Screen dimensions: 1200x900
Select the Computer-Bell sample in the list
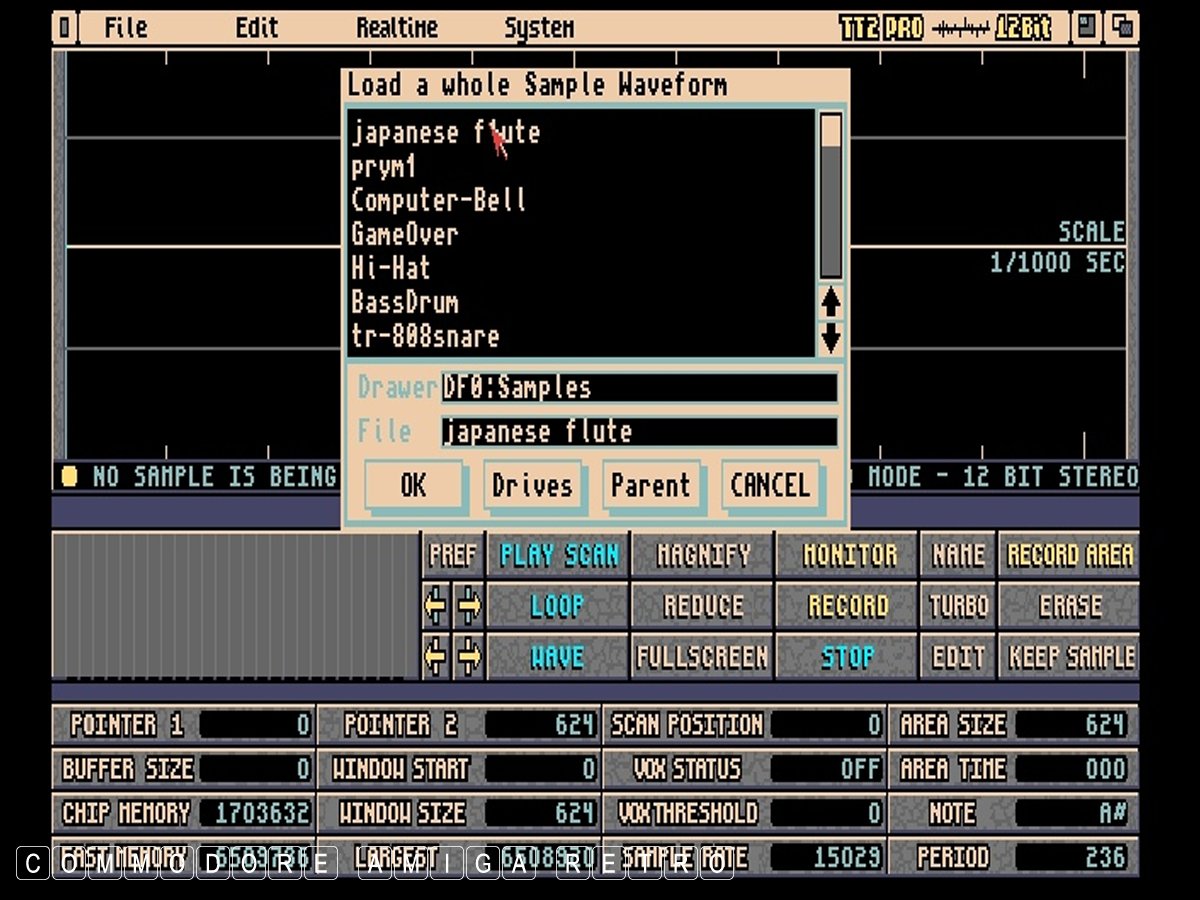pos(438,200)
